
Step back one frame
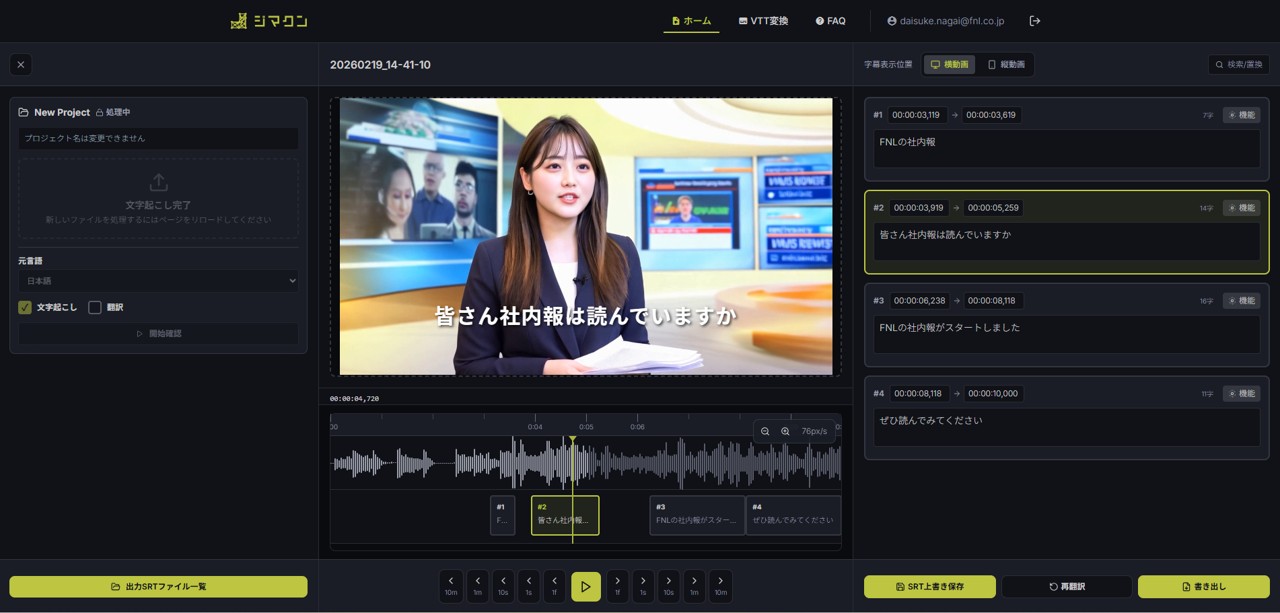pyautogui.click(x=554, y=586)
